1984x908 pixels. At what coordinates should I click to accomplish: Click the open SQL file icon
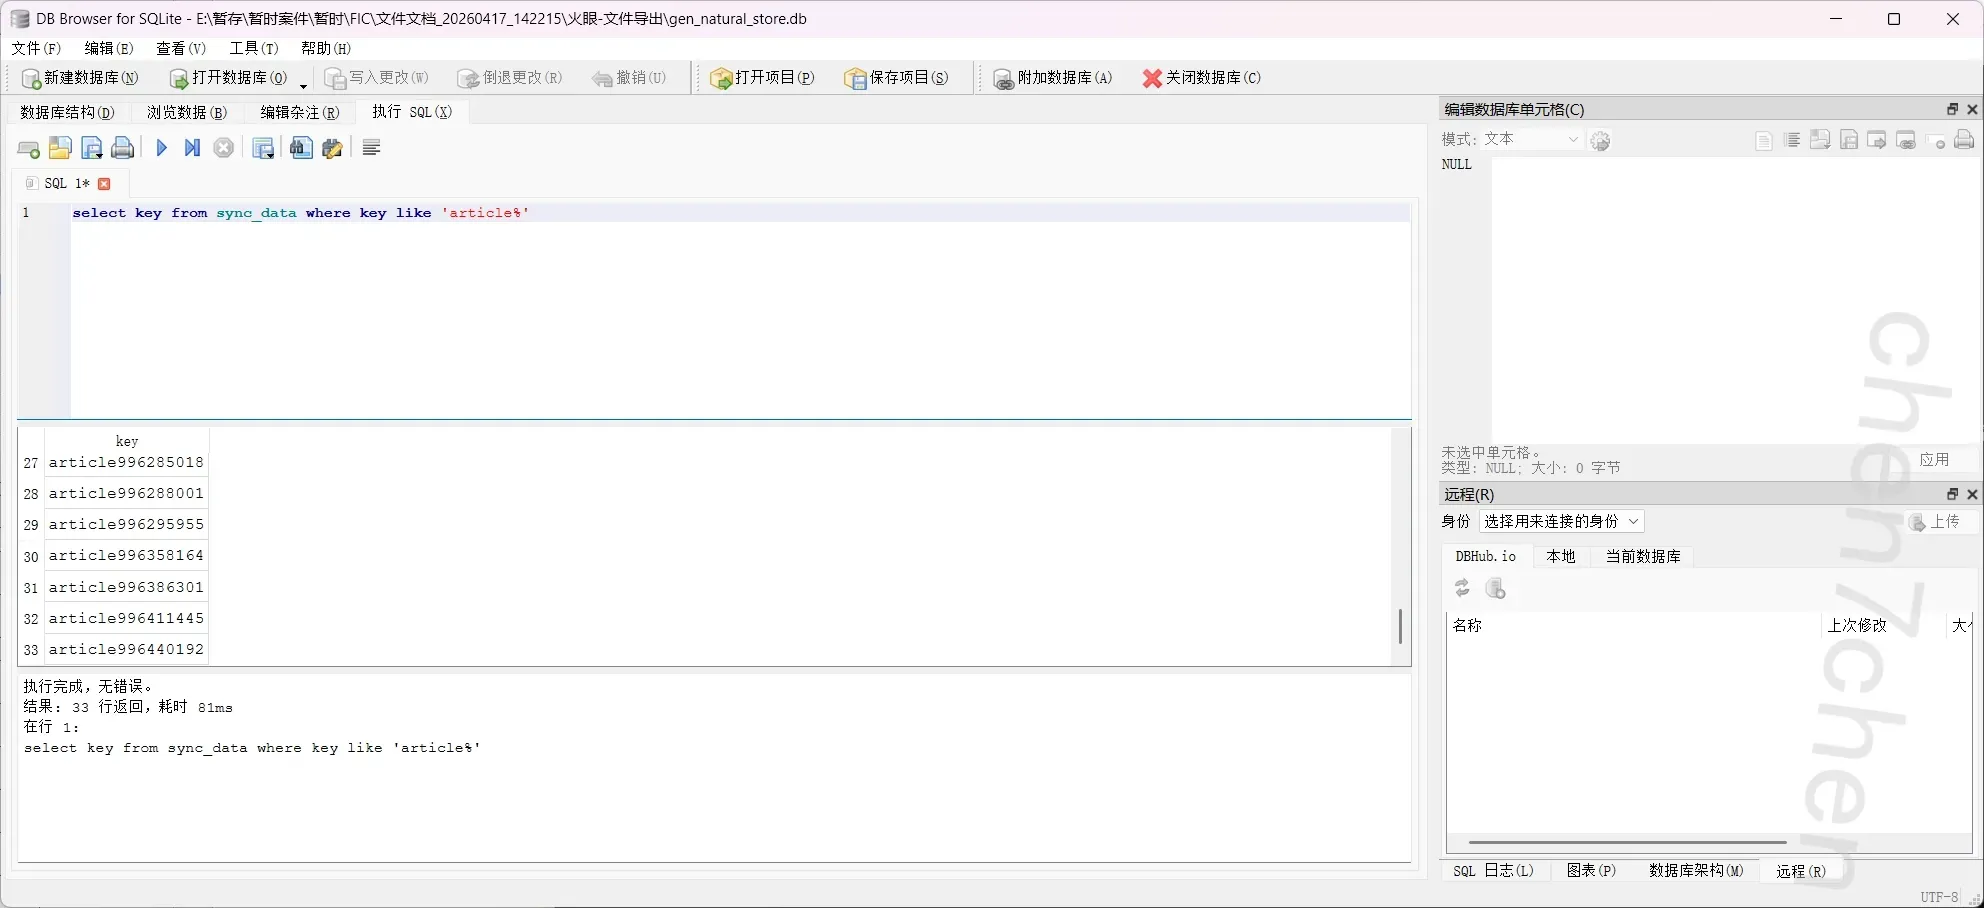click(x=60, y=149)
